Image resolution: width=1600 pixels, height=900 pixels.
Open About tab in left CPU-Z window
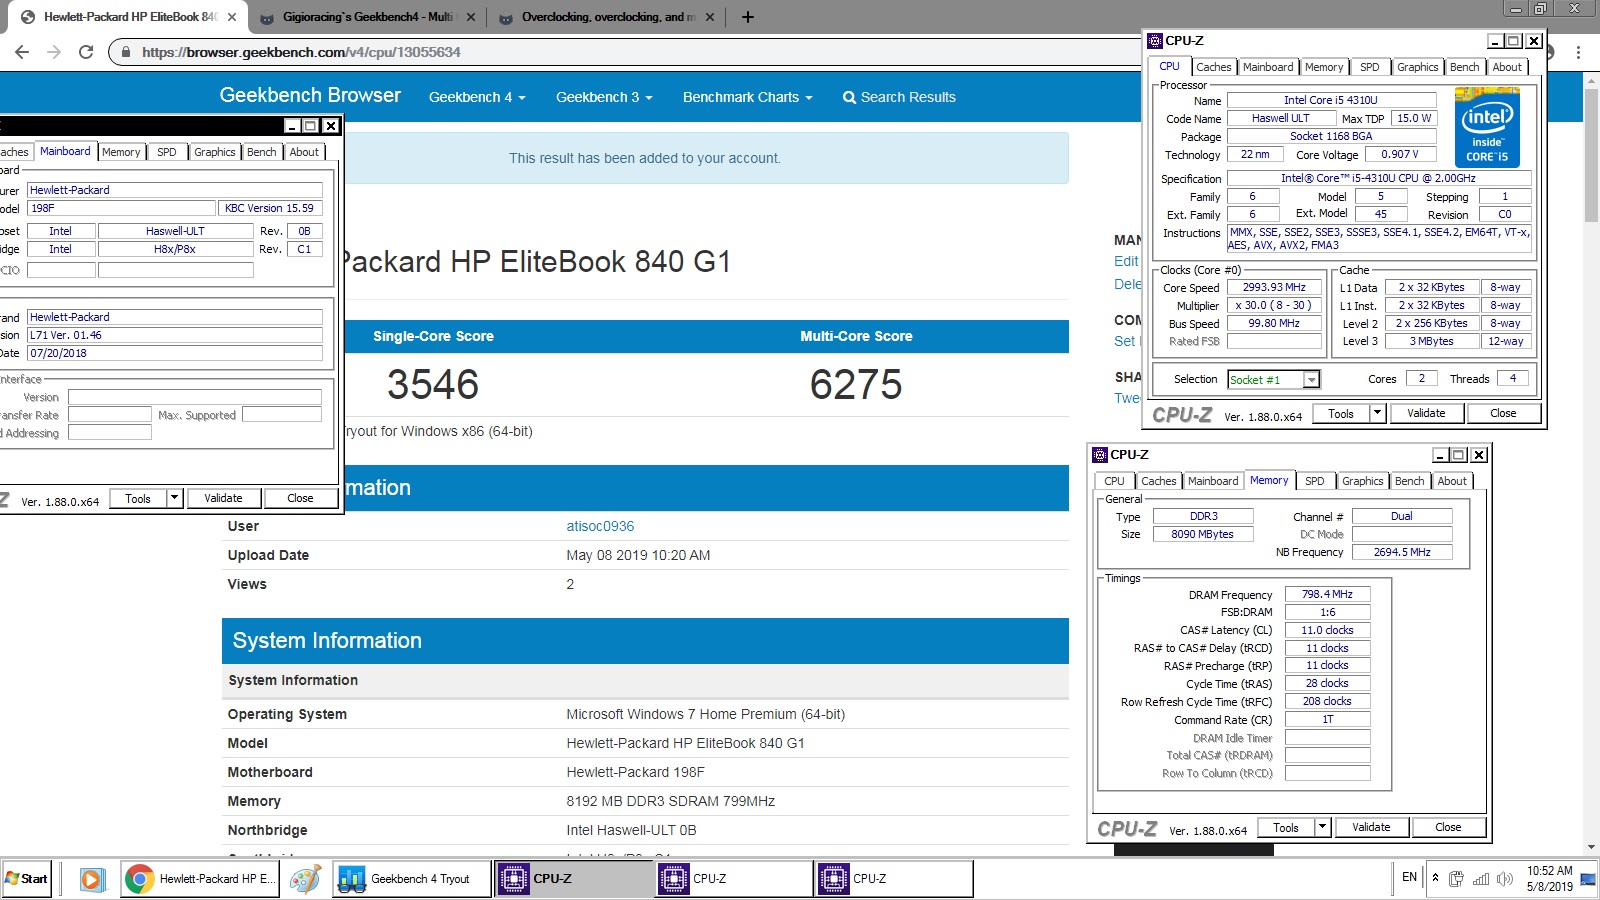(304, 152)
